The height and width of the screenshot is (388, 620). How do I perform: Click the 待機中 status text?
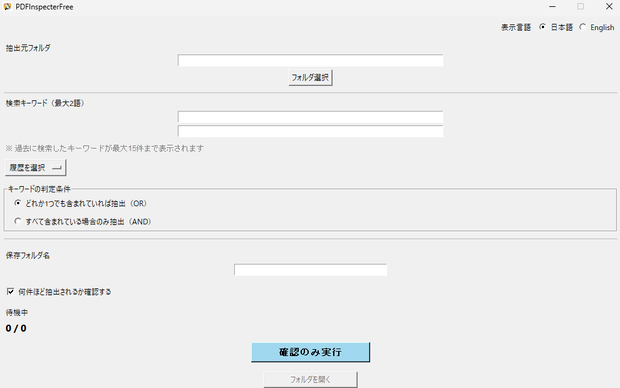tap(17, 312)
